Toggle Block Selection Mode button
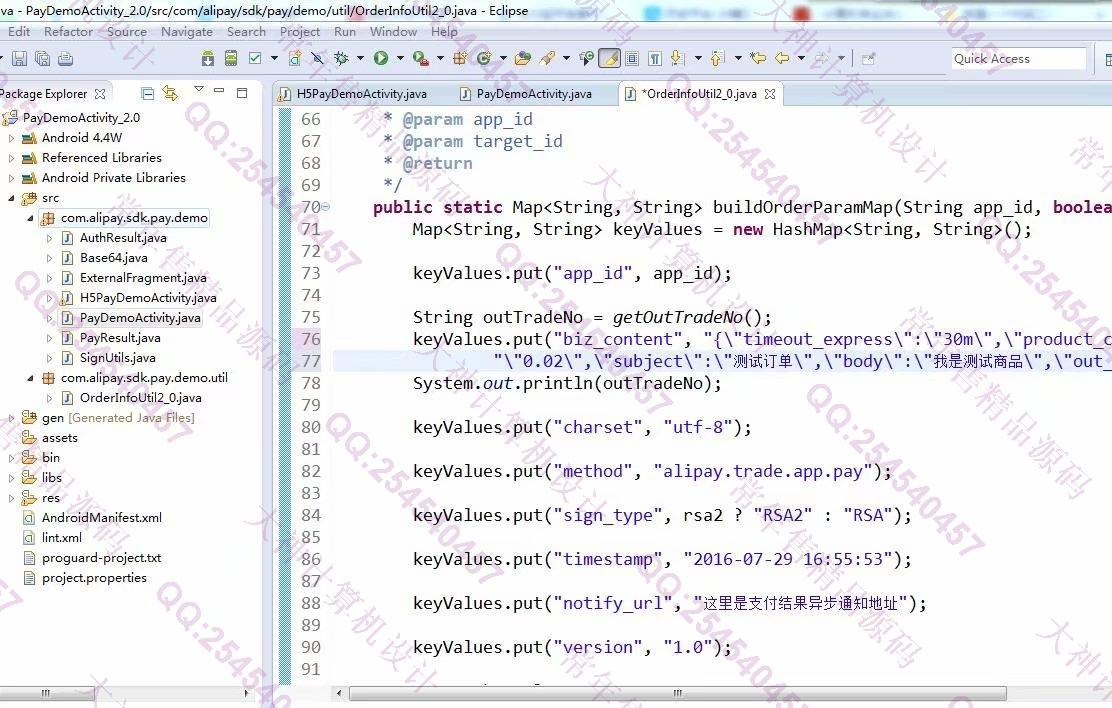Image resolution: width=1112 pixels, height=708 pixels. [632, 59]
